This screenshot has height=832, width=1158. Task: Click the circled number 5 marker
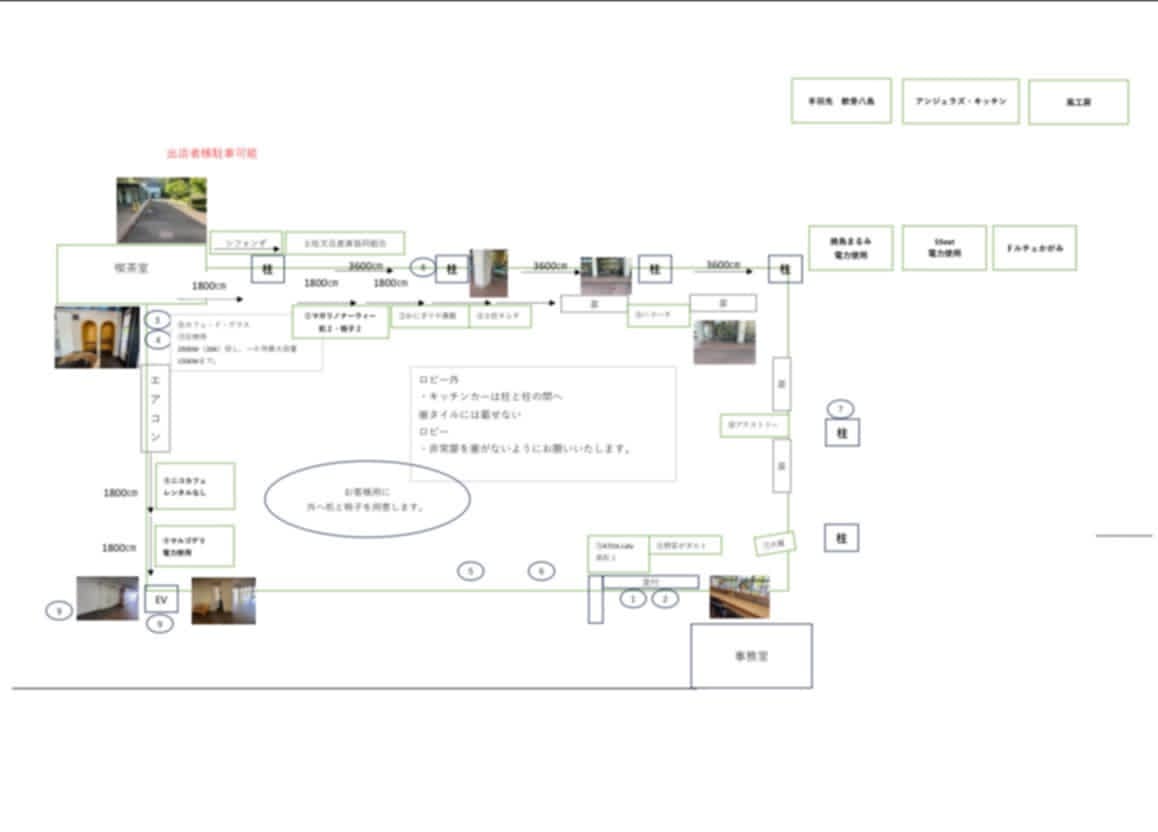(x=471, y=571)
